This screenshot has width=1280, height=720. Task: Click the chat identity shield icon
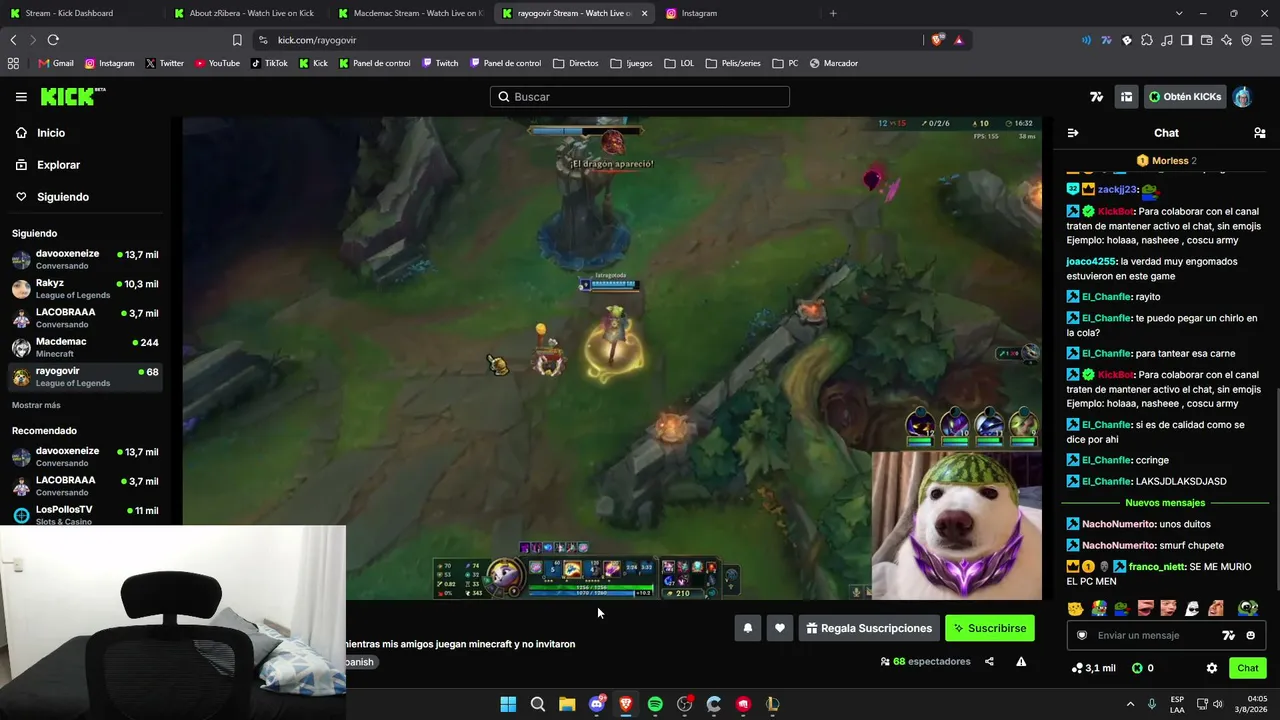[x=1081, y=635]
